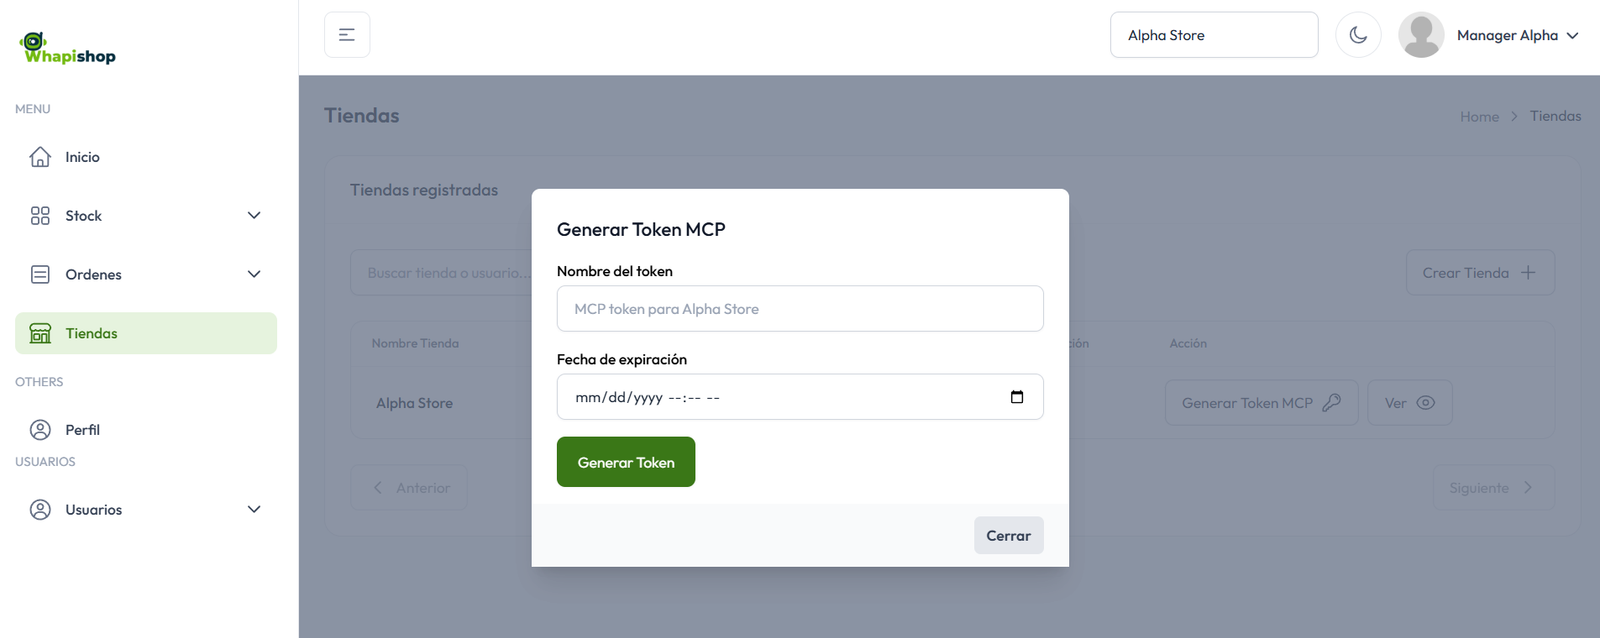The width and height of the screenshot is (1600, 638).
Task: Click the Inicio home icon
Action: [40, 157]
